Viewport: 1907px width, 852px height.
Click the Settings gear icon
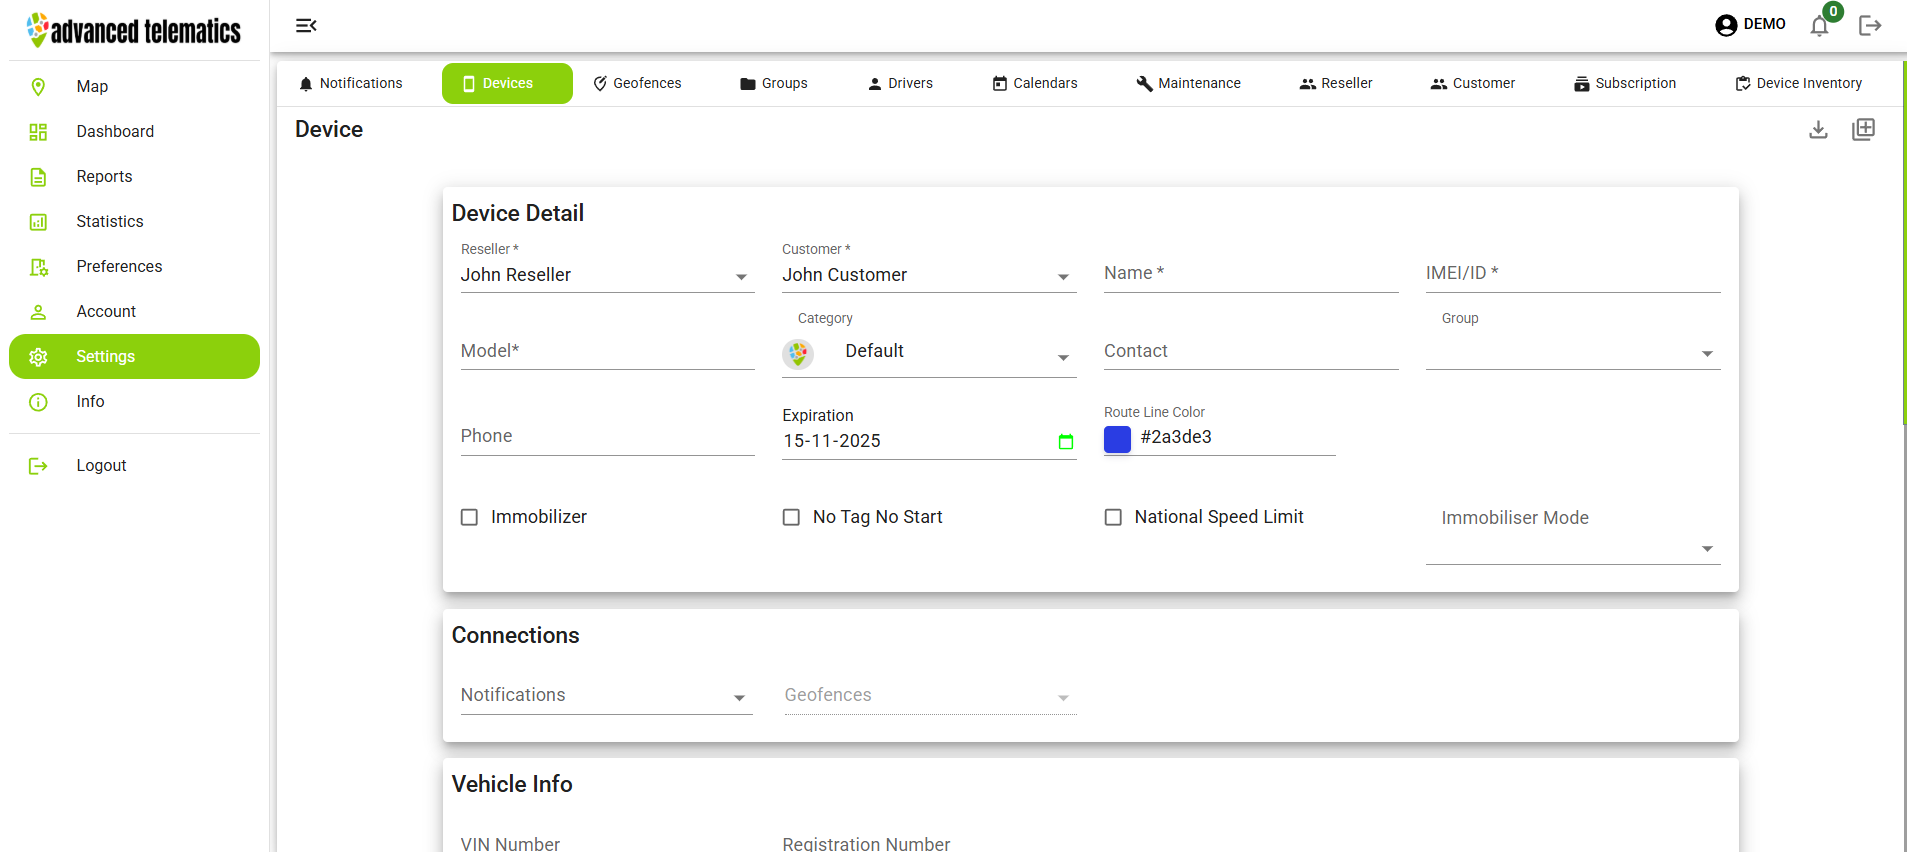(x=38, y=357)
